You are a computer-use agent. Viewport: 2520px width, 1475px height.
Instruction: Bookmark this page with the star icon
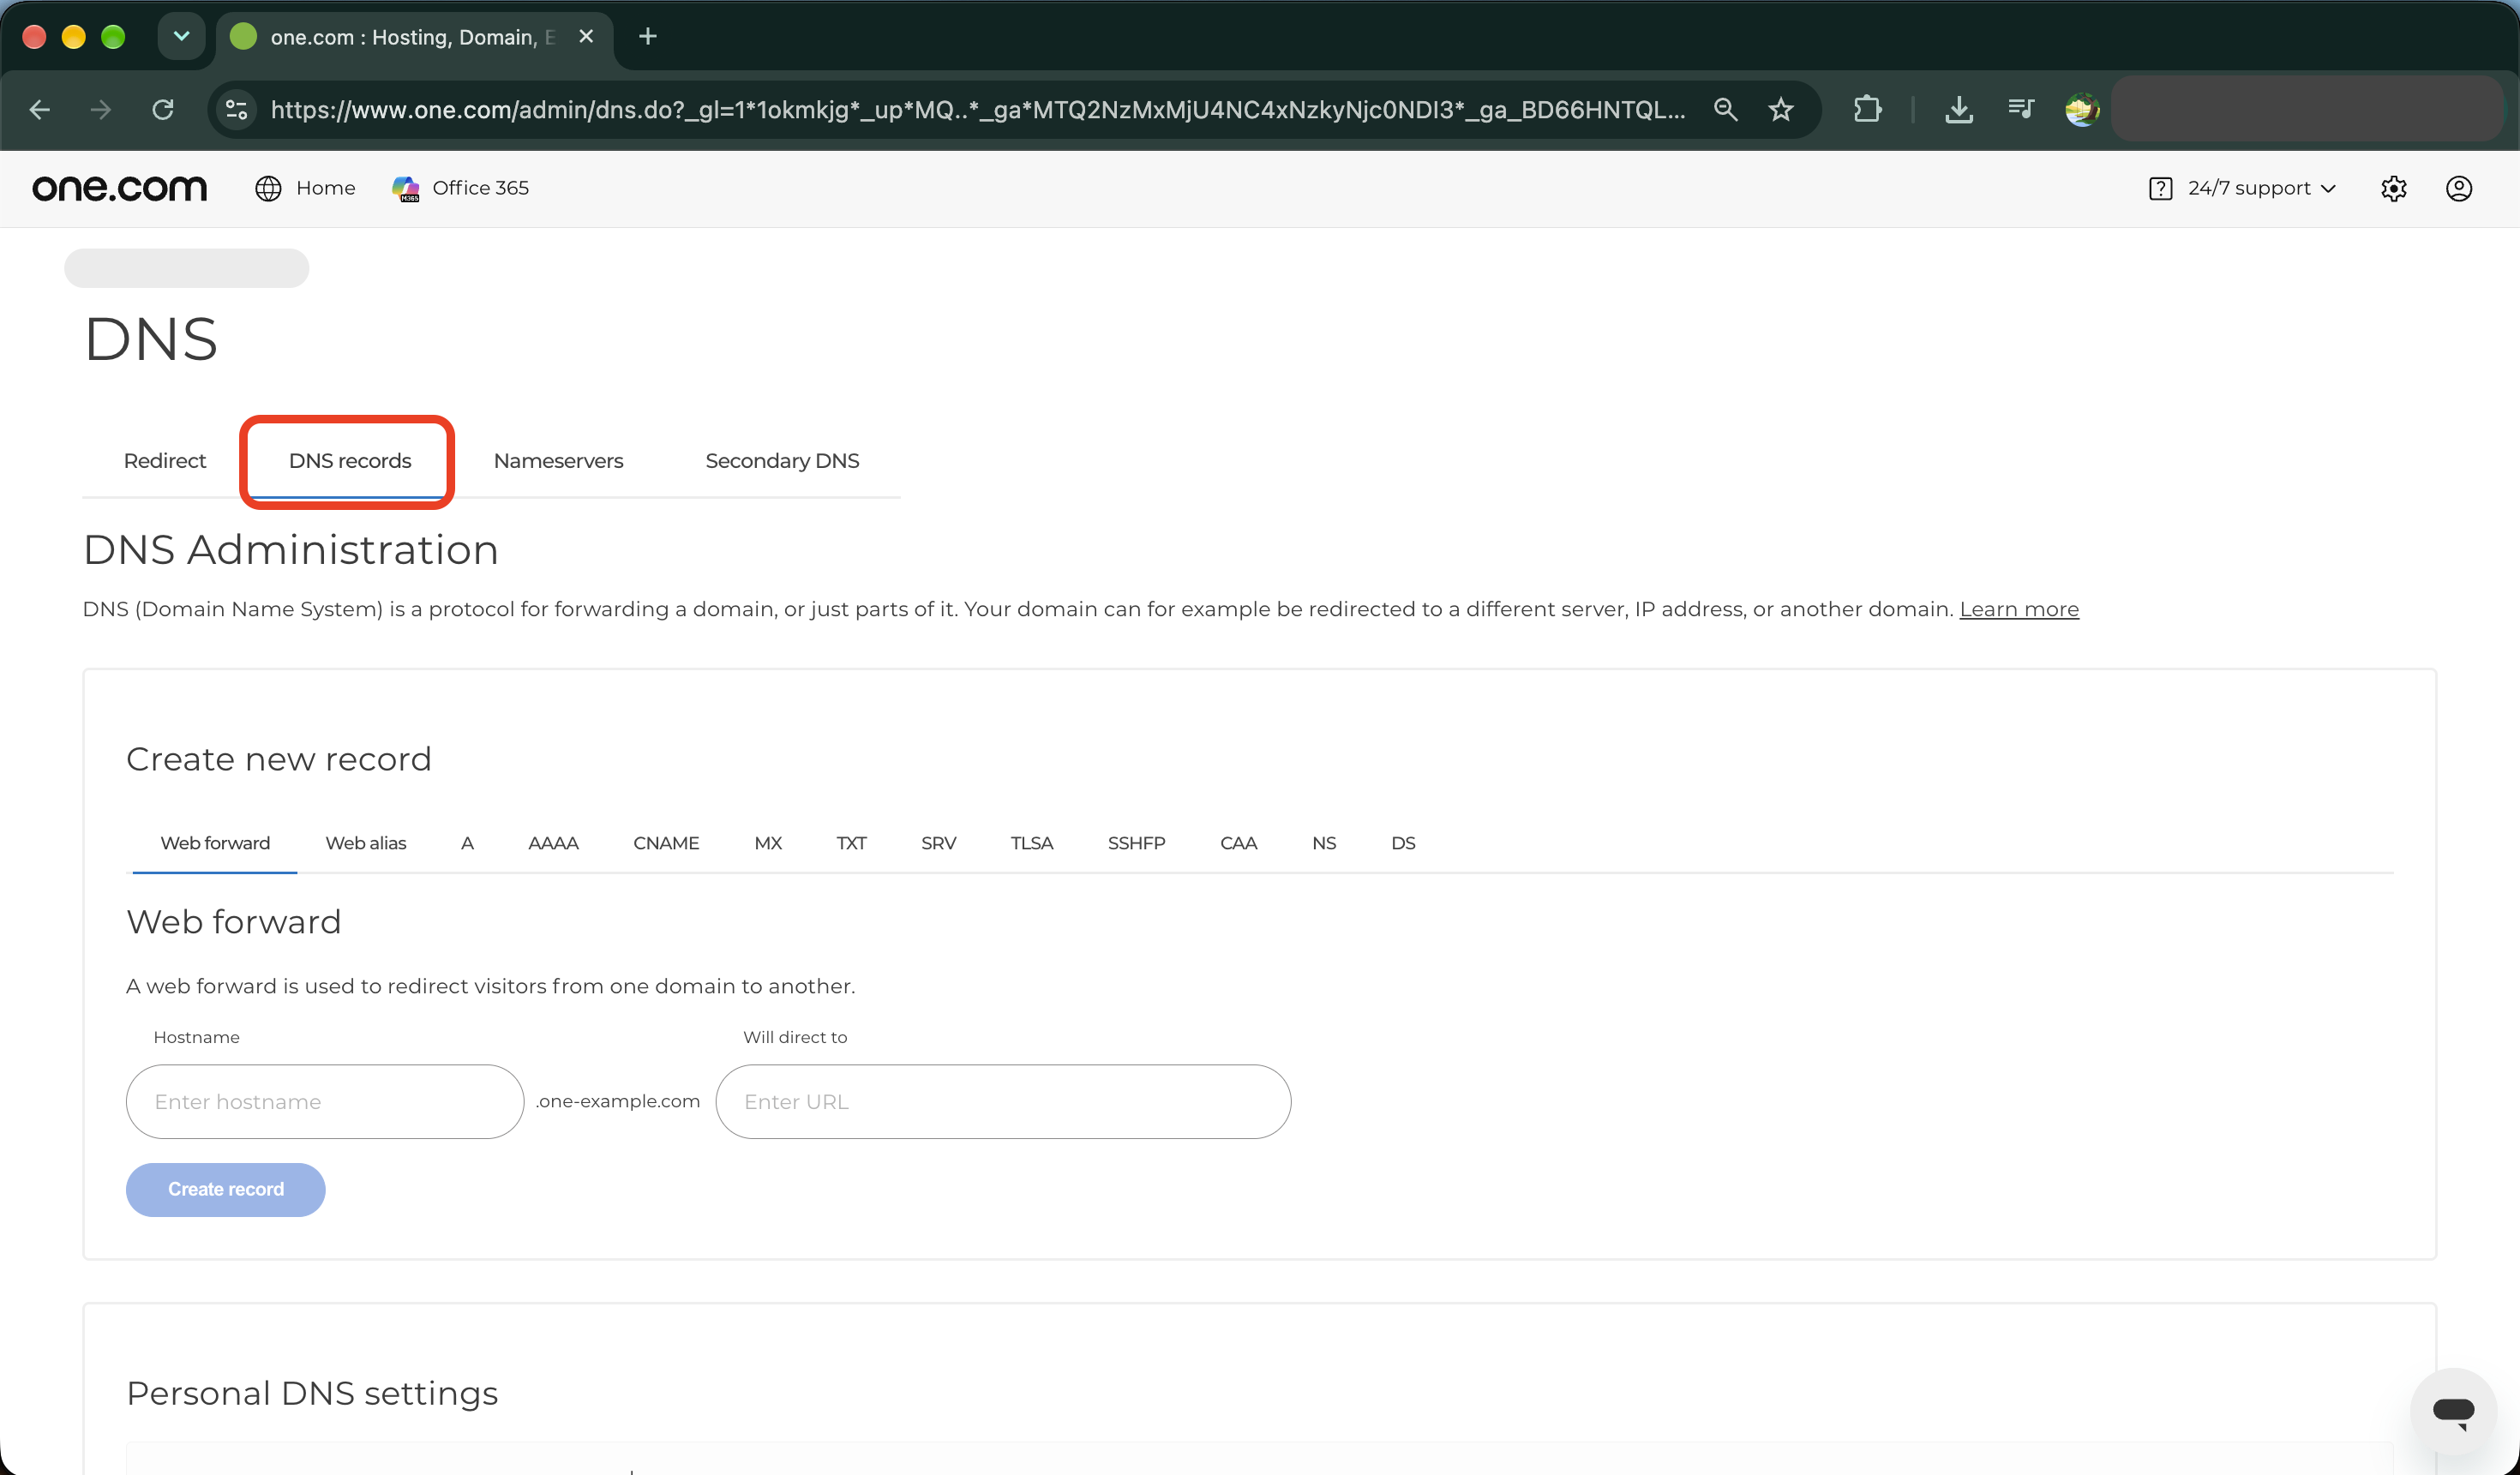(x=1781, y=109)
